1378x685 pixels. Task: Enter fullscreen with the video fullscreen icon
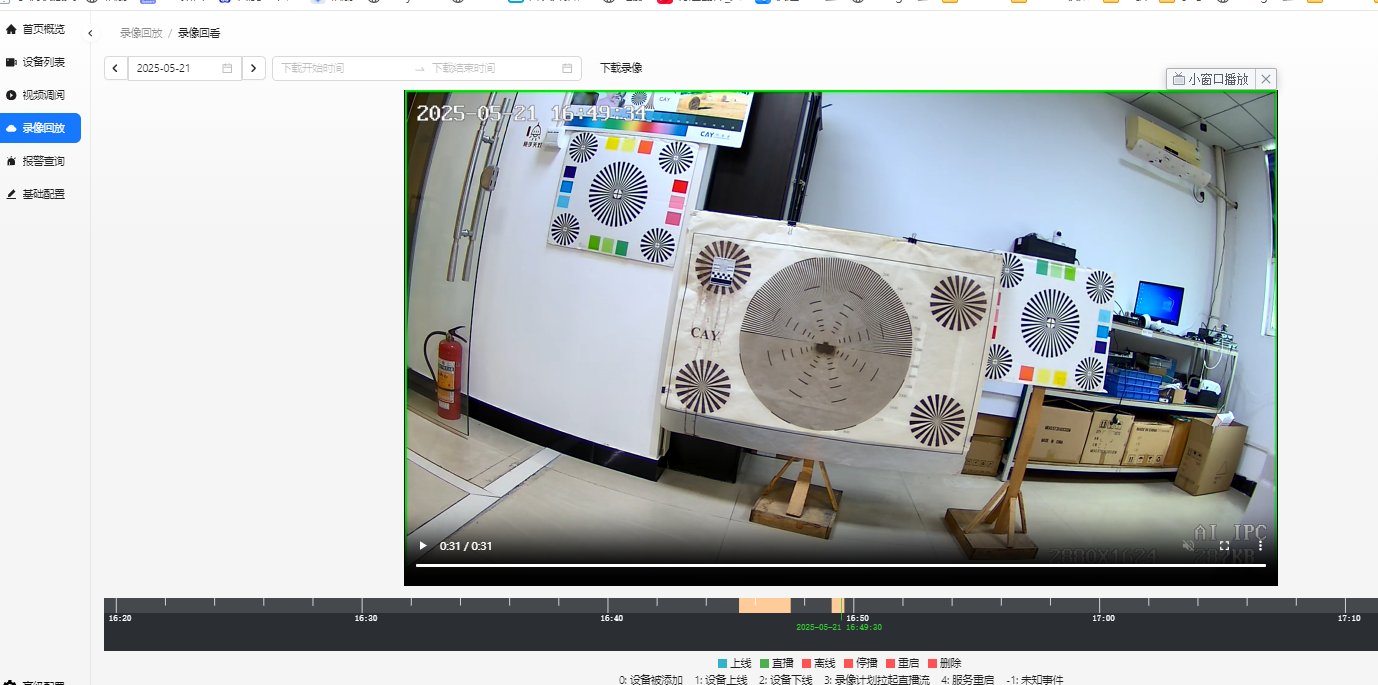[x=1224, y=546]
